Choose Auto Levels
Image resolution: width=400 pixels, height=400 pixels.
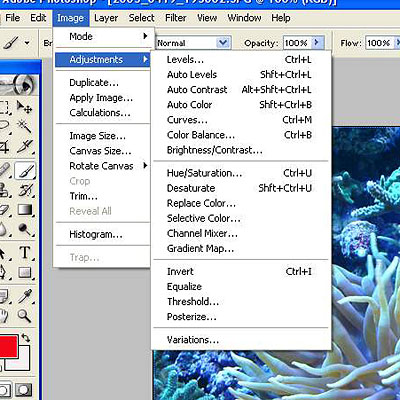pos(241,75)
